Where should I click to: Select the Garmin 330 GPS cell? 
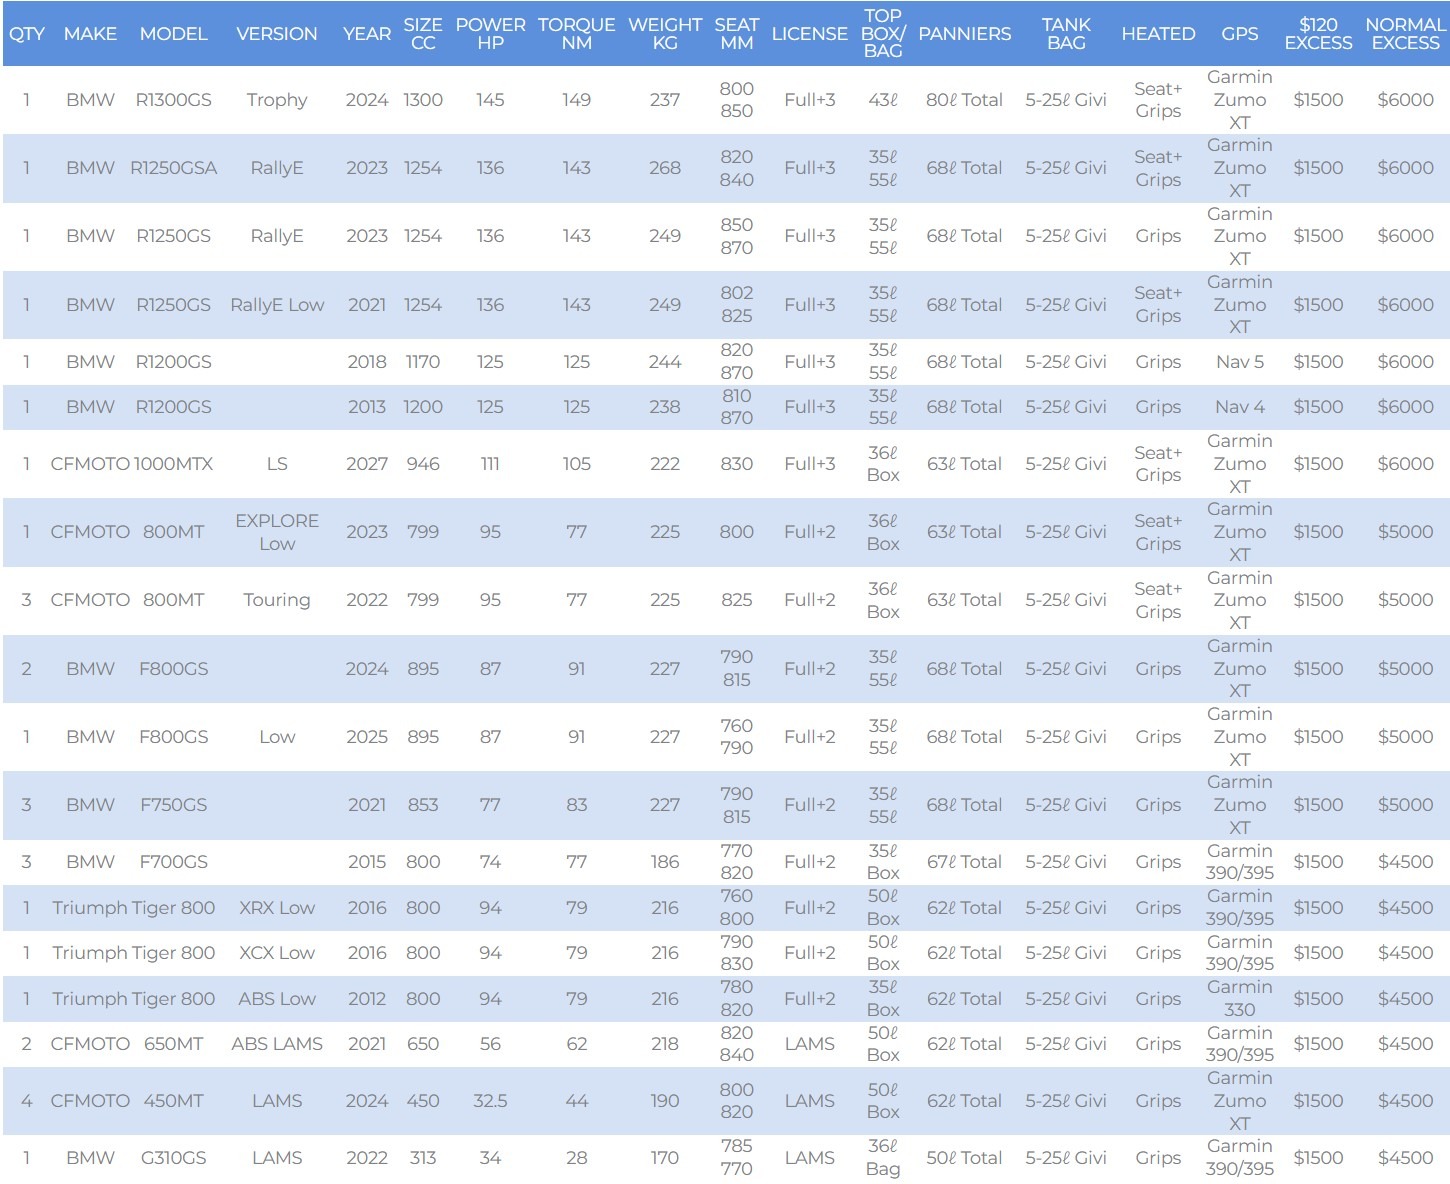tap(1240, 999)
